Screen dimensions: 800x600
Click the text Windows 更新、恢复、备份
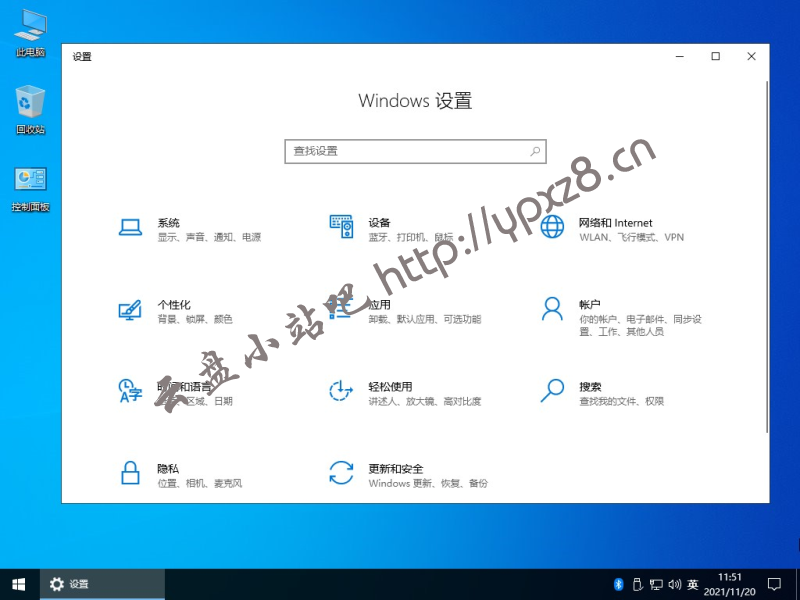428,483
